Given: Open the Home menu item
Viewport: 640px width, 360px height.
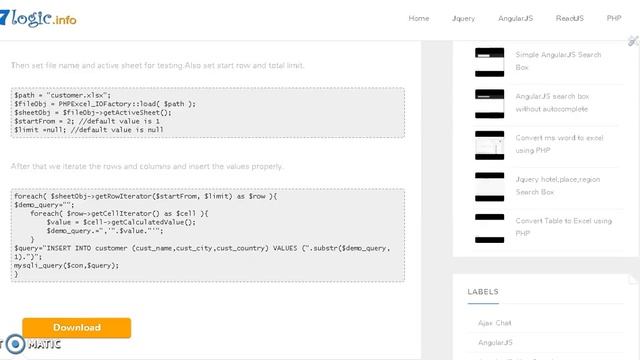Looking at the screenshot, I should pyautogui.click(x=419, y=18).
